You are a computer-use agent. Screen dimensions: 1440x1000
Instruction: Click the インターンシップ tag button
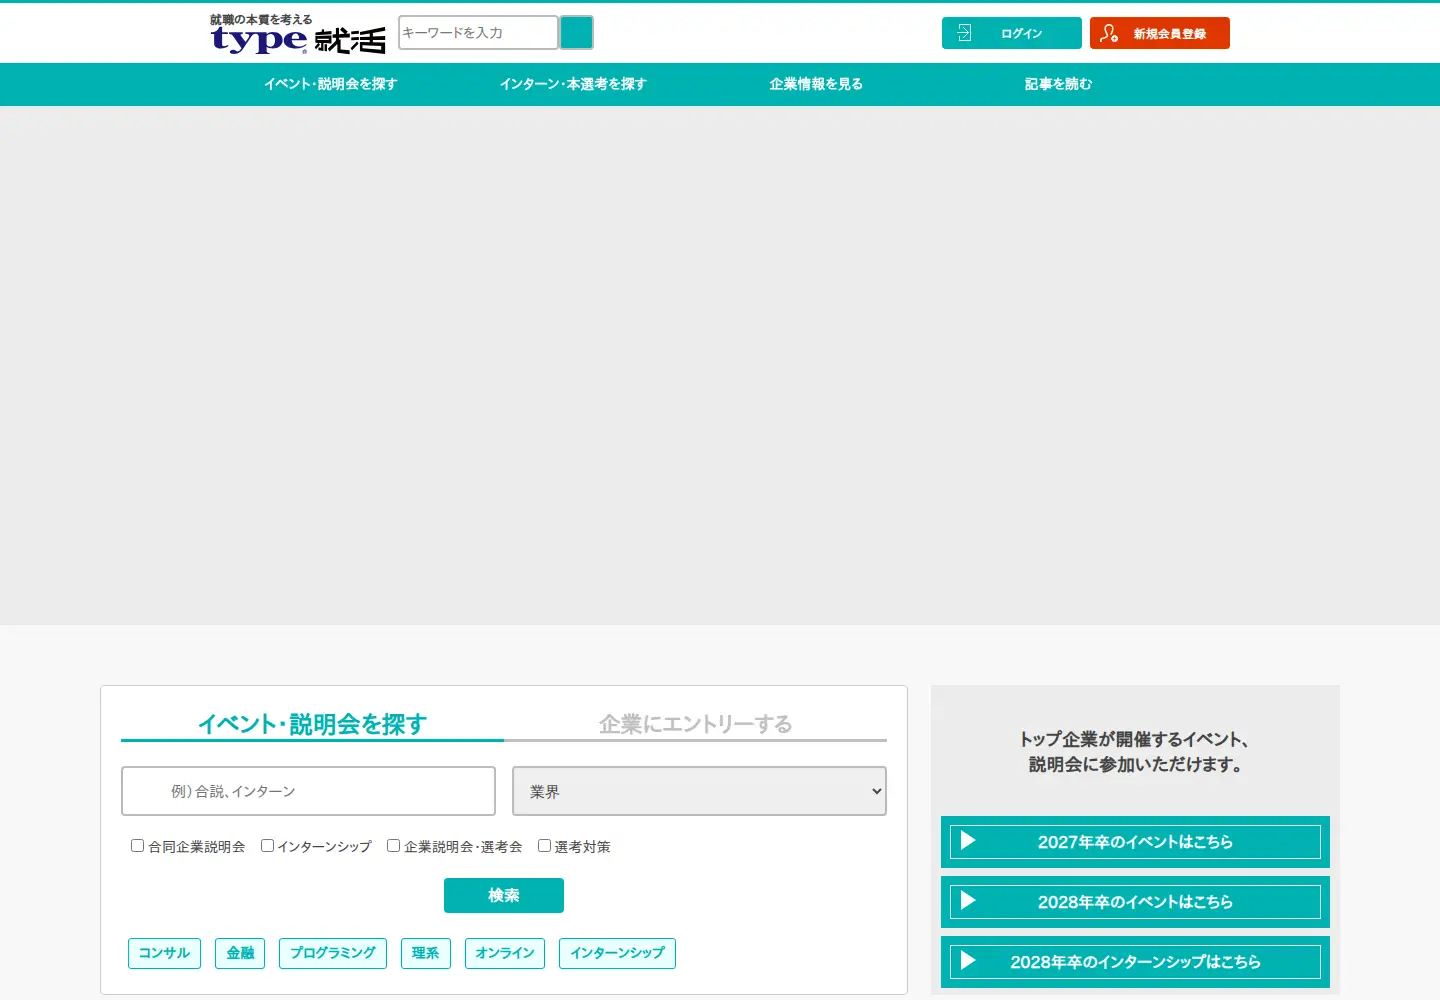(617, 953)
